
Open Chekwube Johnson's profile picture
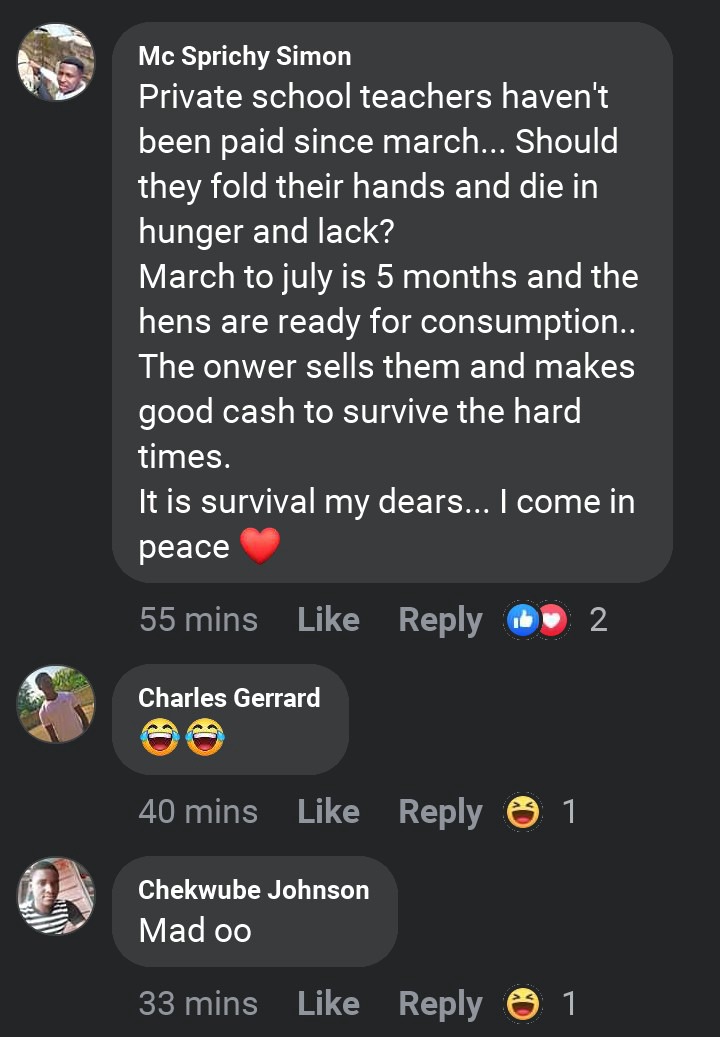pos(56,896)
